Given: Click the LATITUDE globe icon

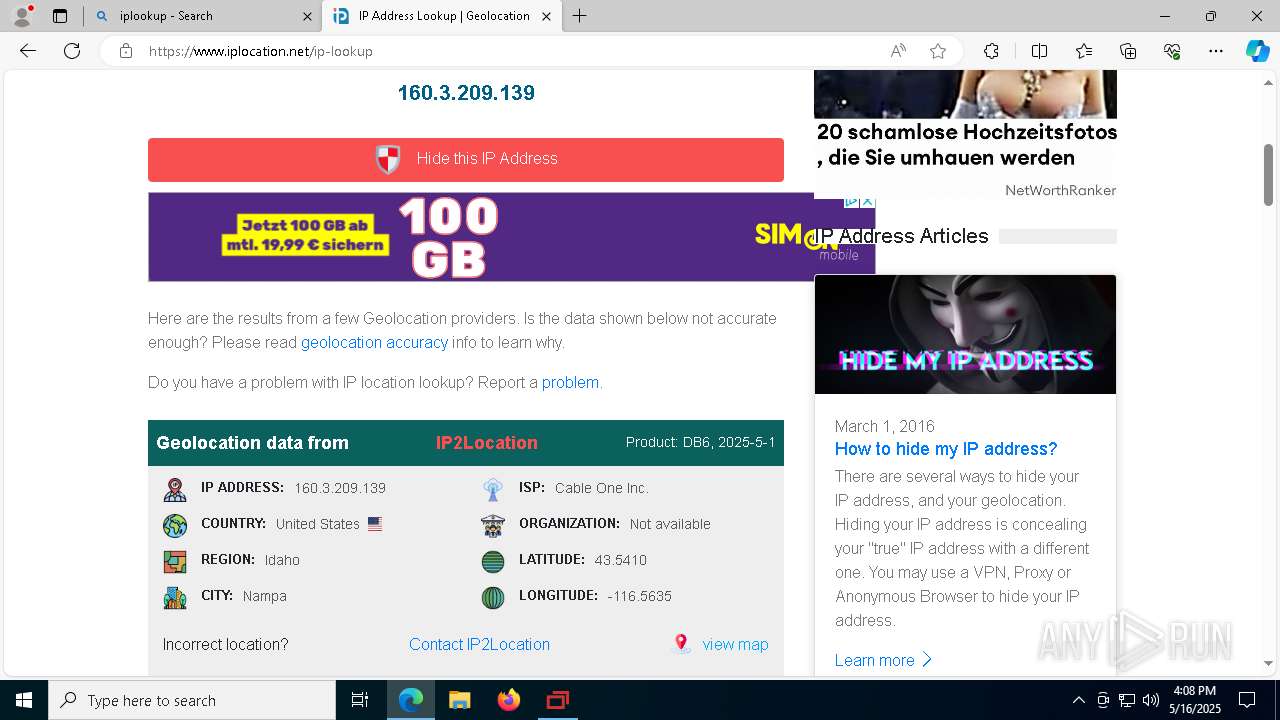Looking at the screenshot, I should (493, 561).
